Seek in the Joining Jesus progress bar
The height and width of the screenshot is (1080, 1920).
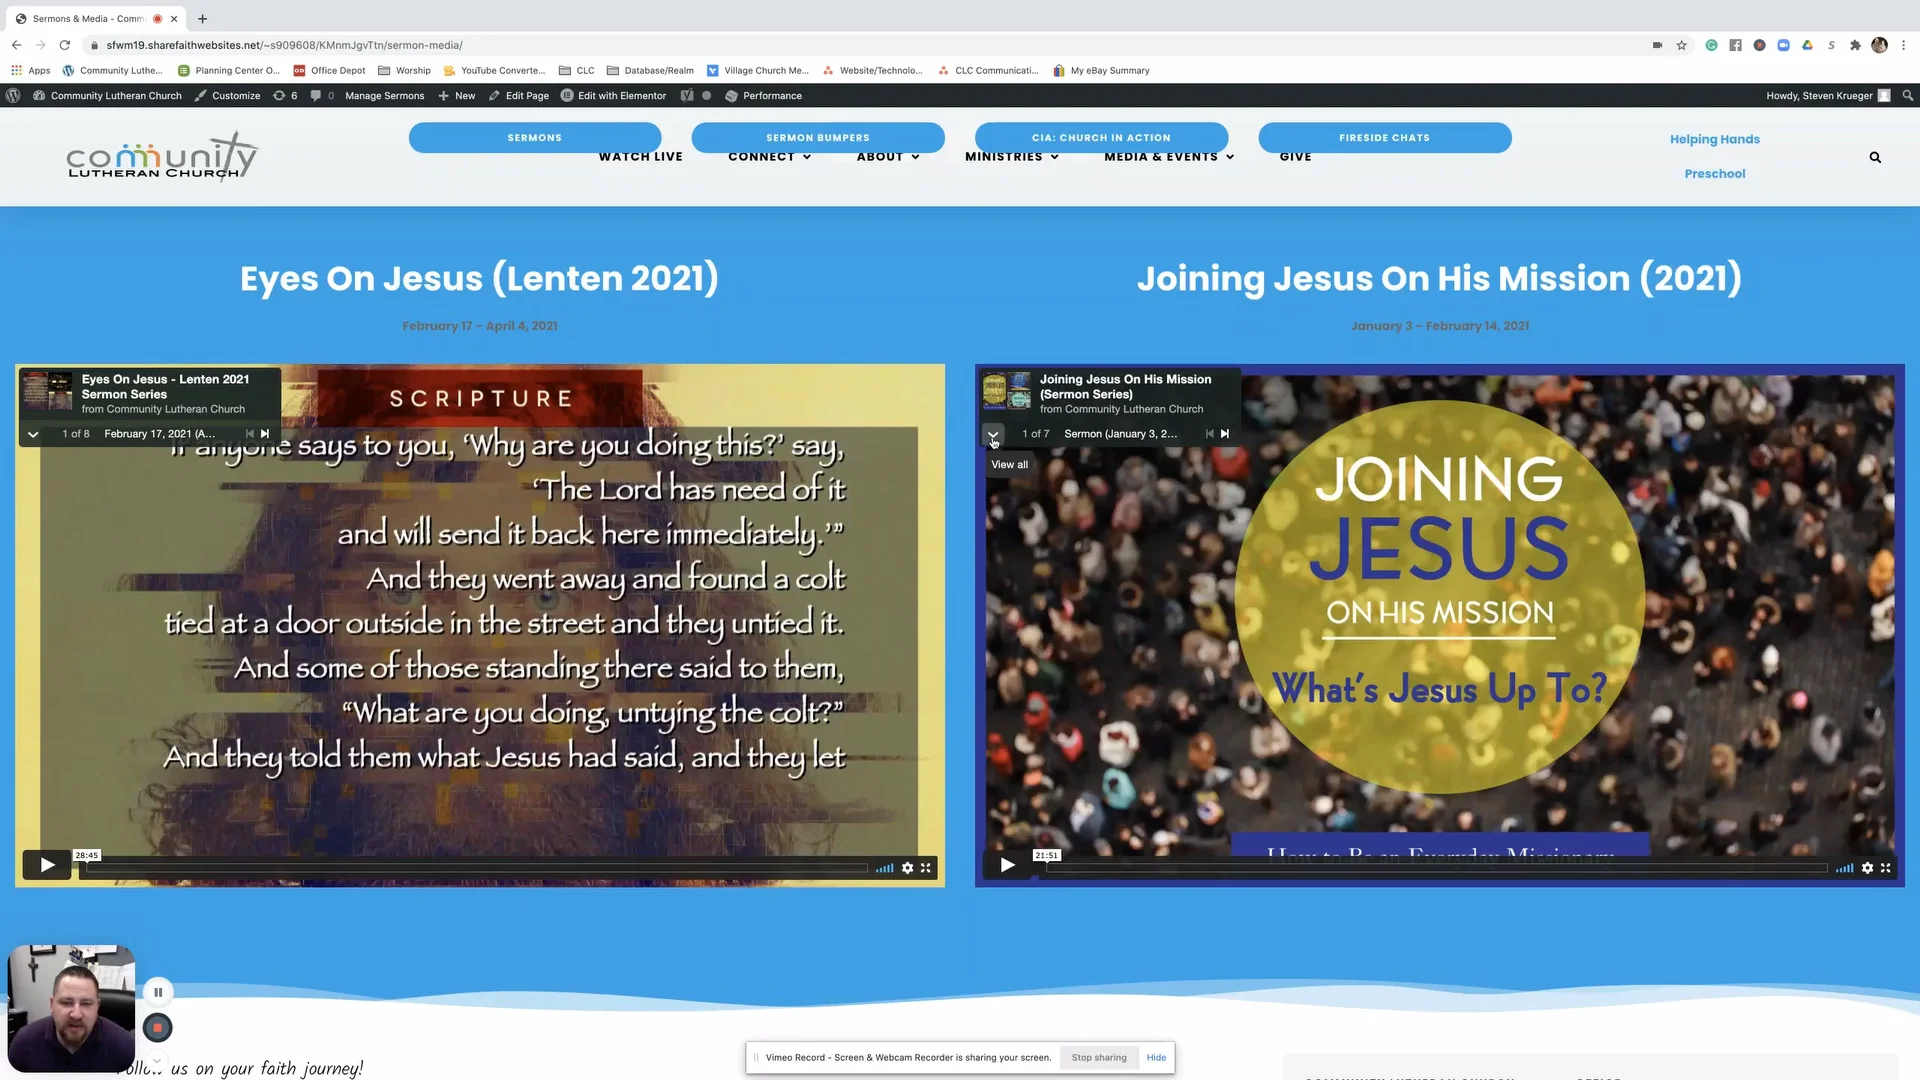tap(1437, 868)
